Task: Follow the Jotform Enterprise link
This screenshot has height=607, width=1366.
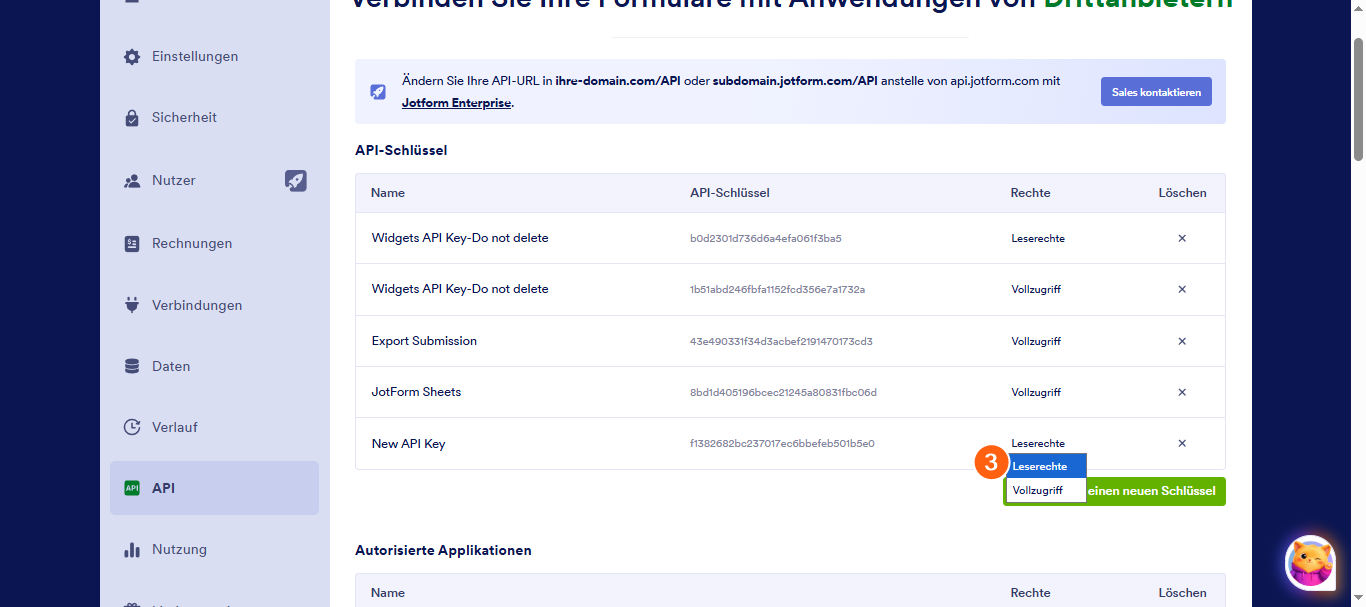Action: (x=457, y=103)
